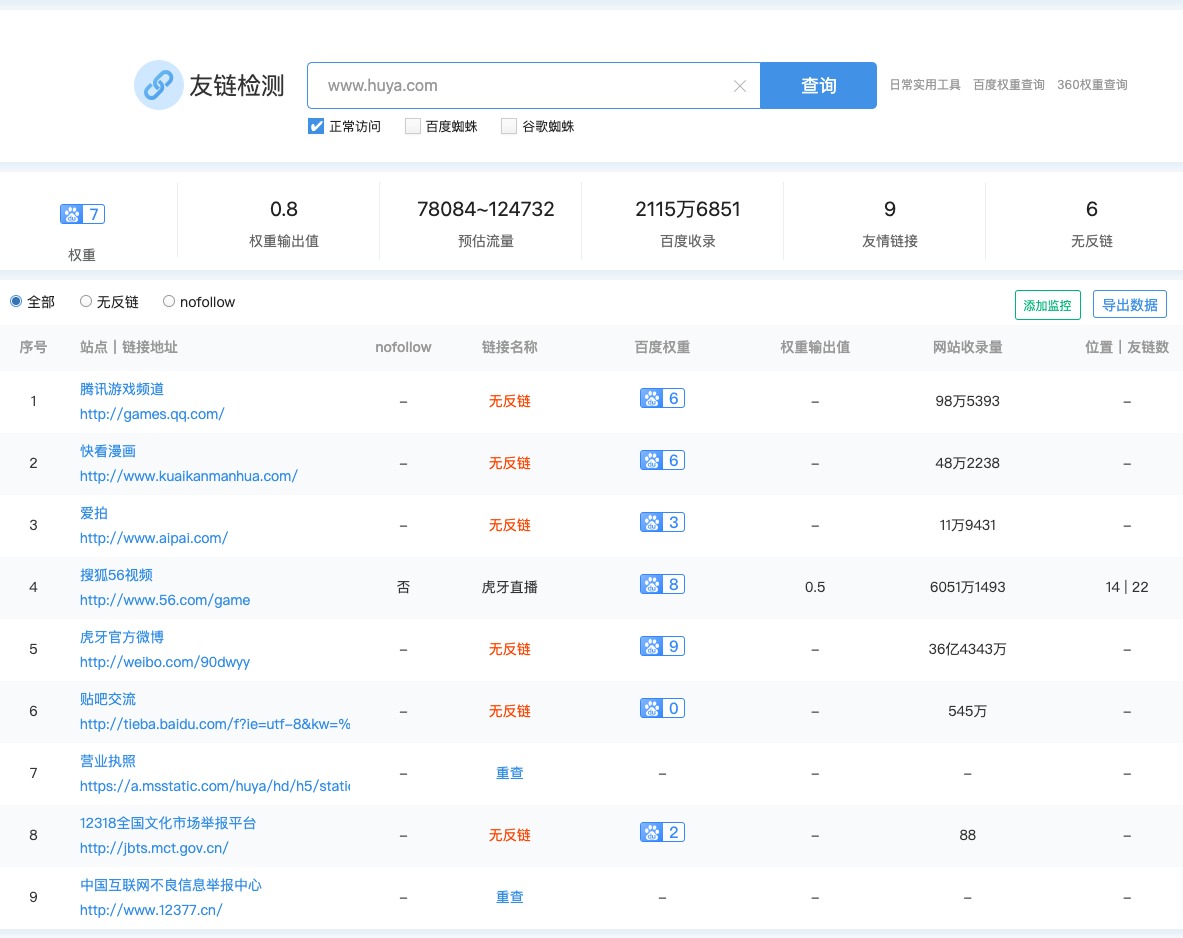Click the paw weight badge showing 7
The height and width of the screenshot is (938, 1183).
point(82,213)
